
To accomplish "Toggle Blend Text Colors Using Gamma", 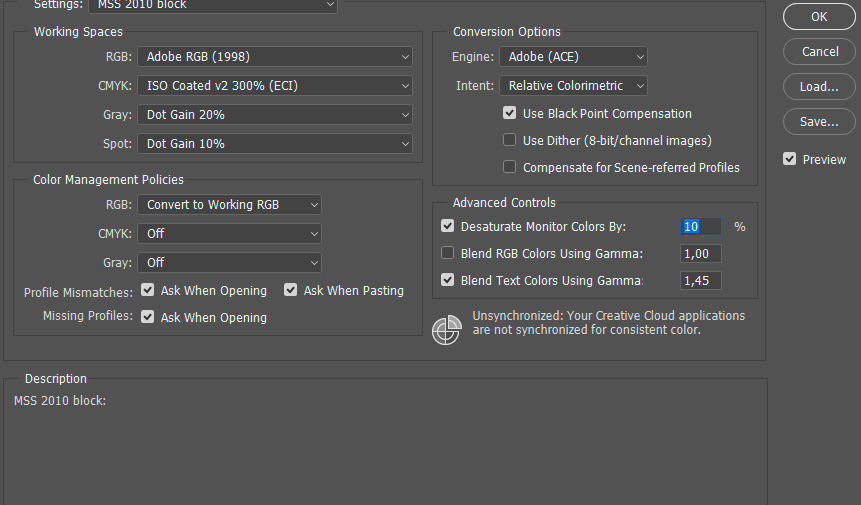I will (448, 281).
